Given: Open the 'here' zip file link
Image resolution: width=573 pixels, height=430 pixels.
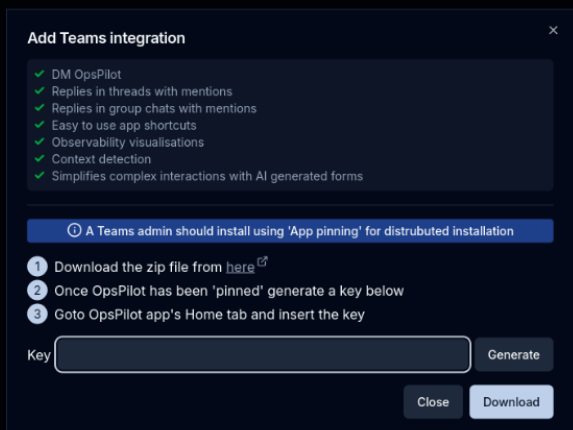Looking at the screenshot, I should pos(240,267).
